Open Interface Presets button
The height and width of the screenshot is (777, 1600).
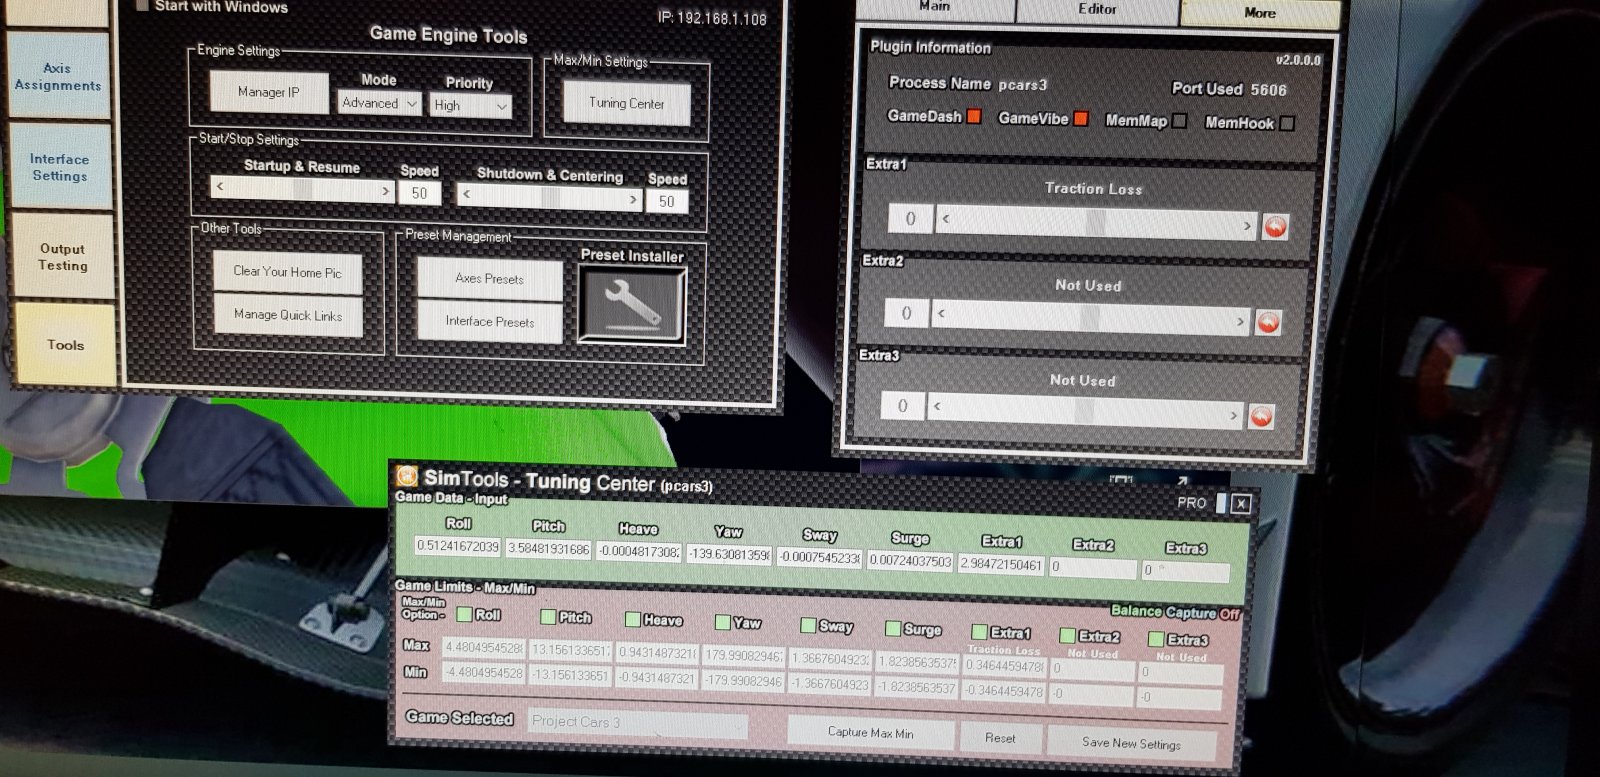[x=490, y=322]
